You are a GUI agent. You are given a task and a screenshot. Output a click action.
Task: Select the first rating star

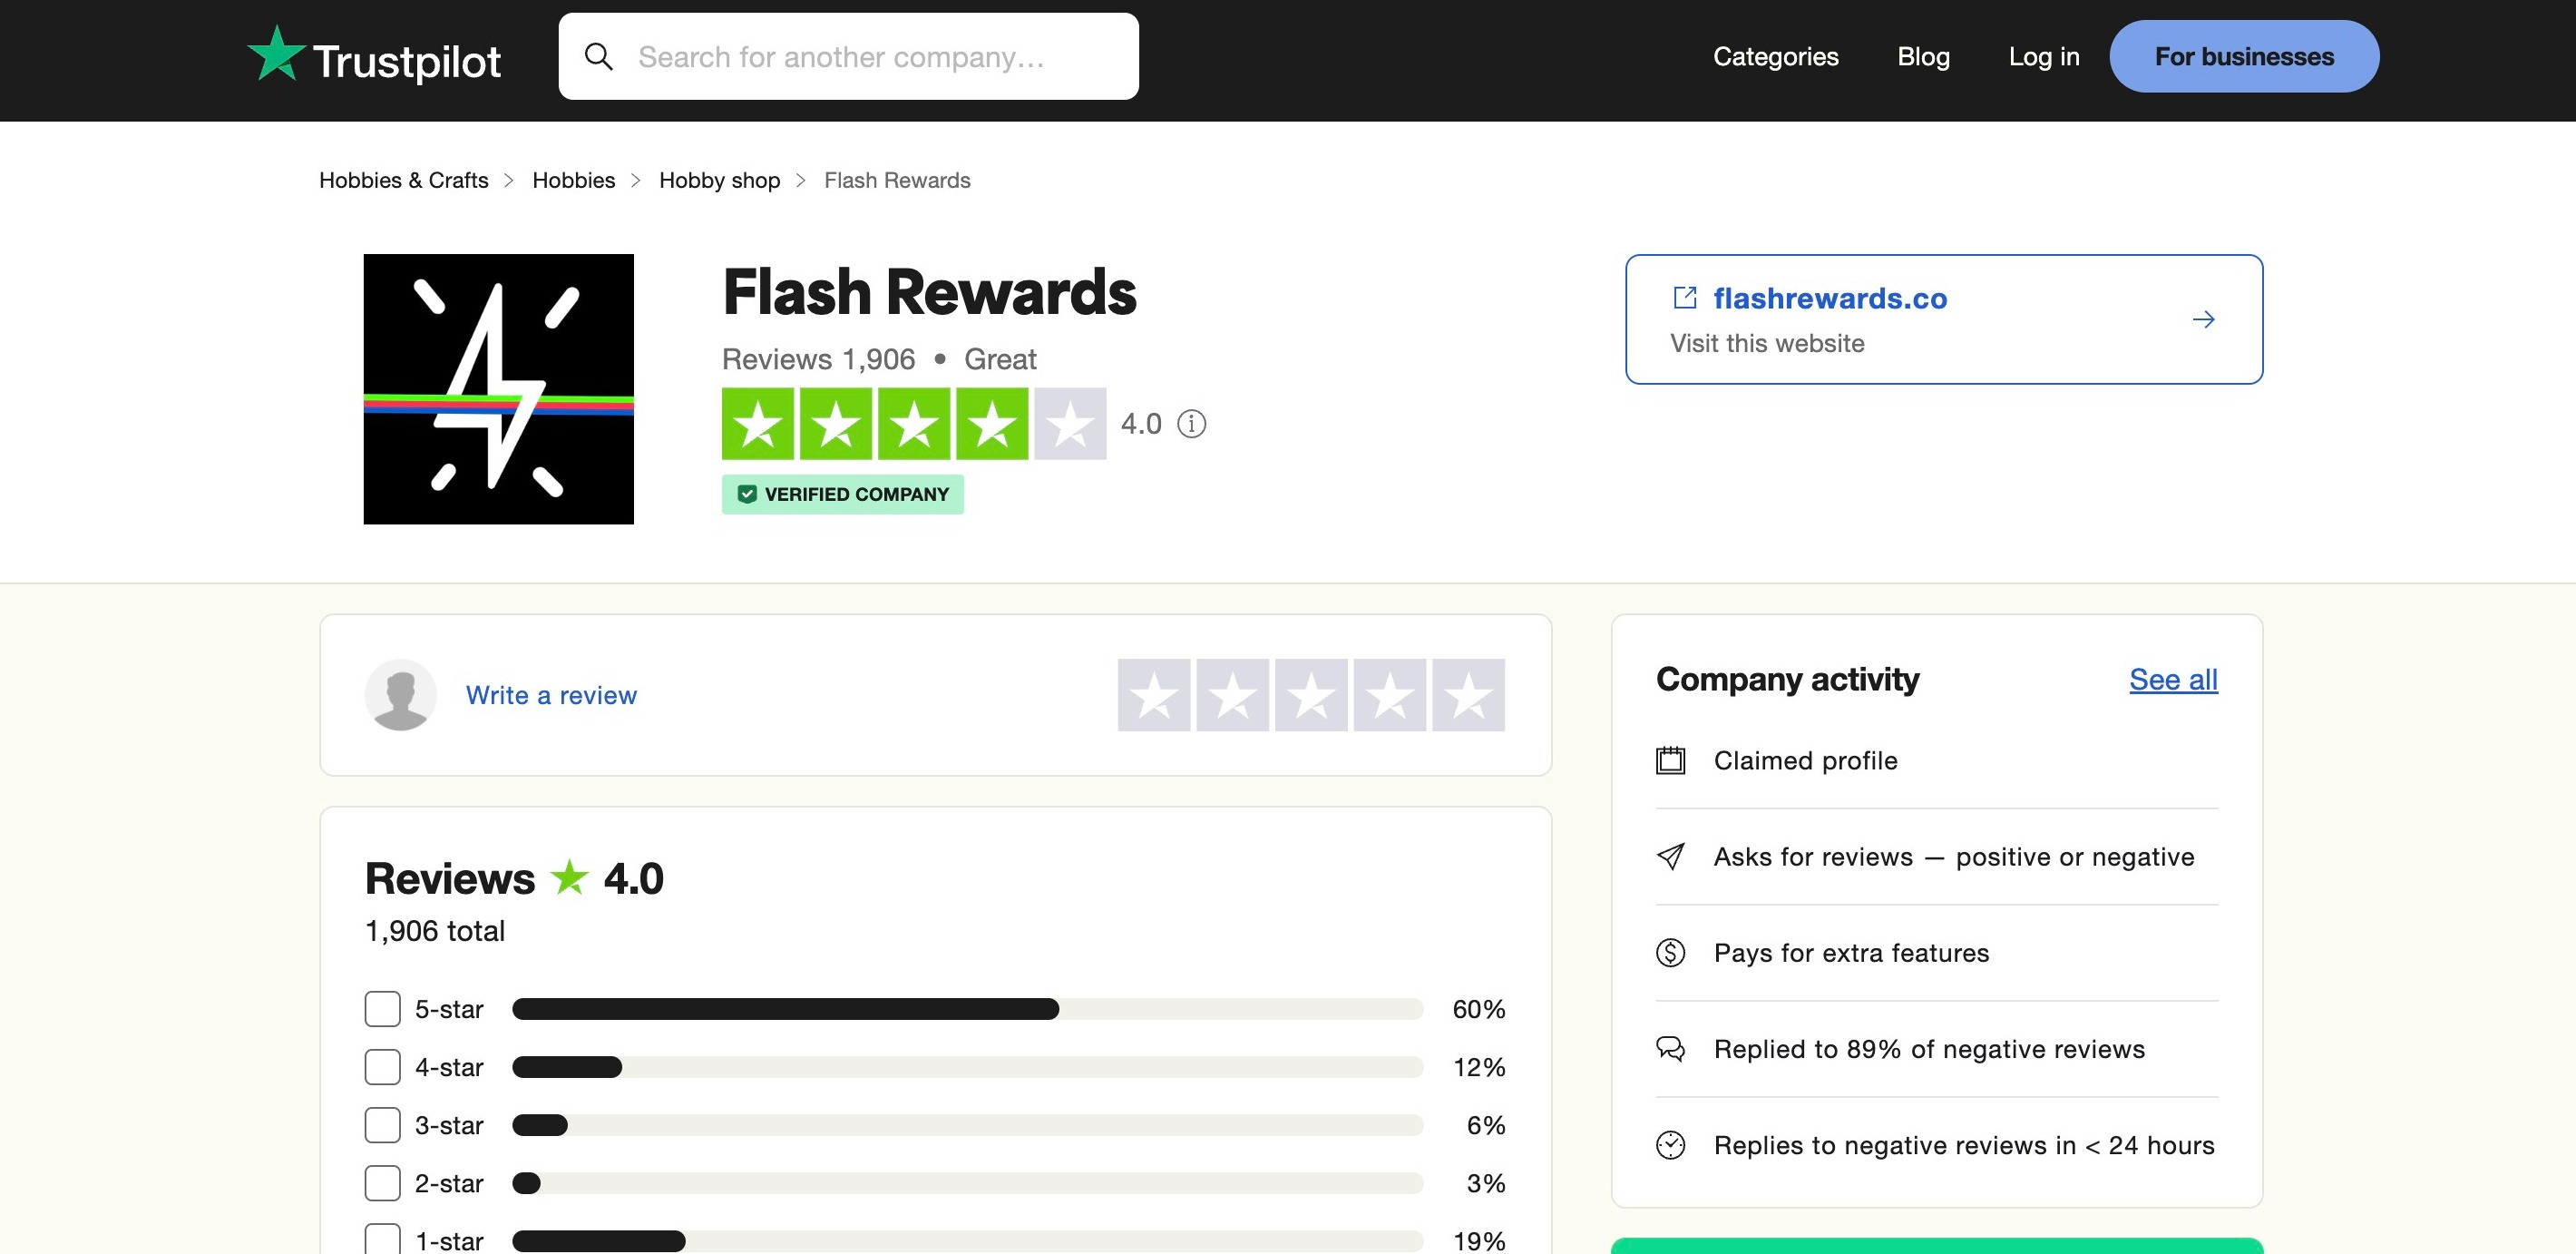tap(1154, 695)
